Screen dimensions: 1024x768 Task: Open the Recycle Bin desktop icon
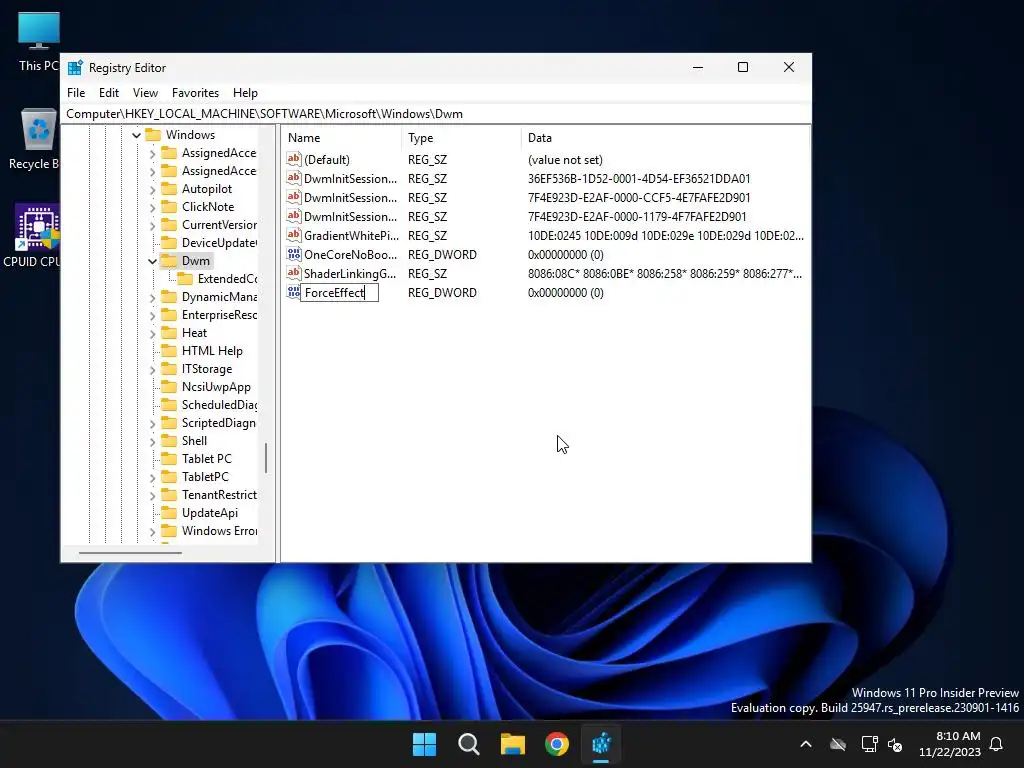37,138
